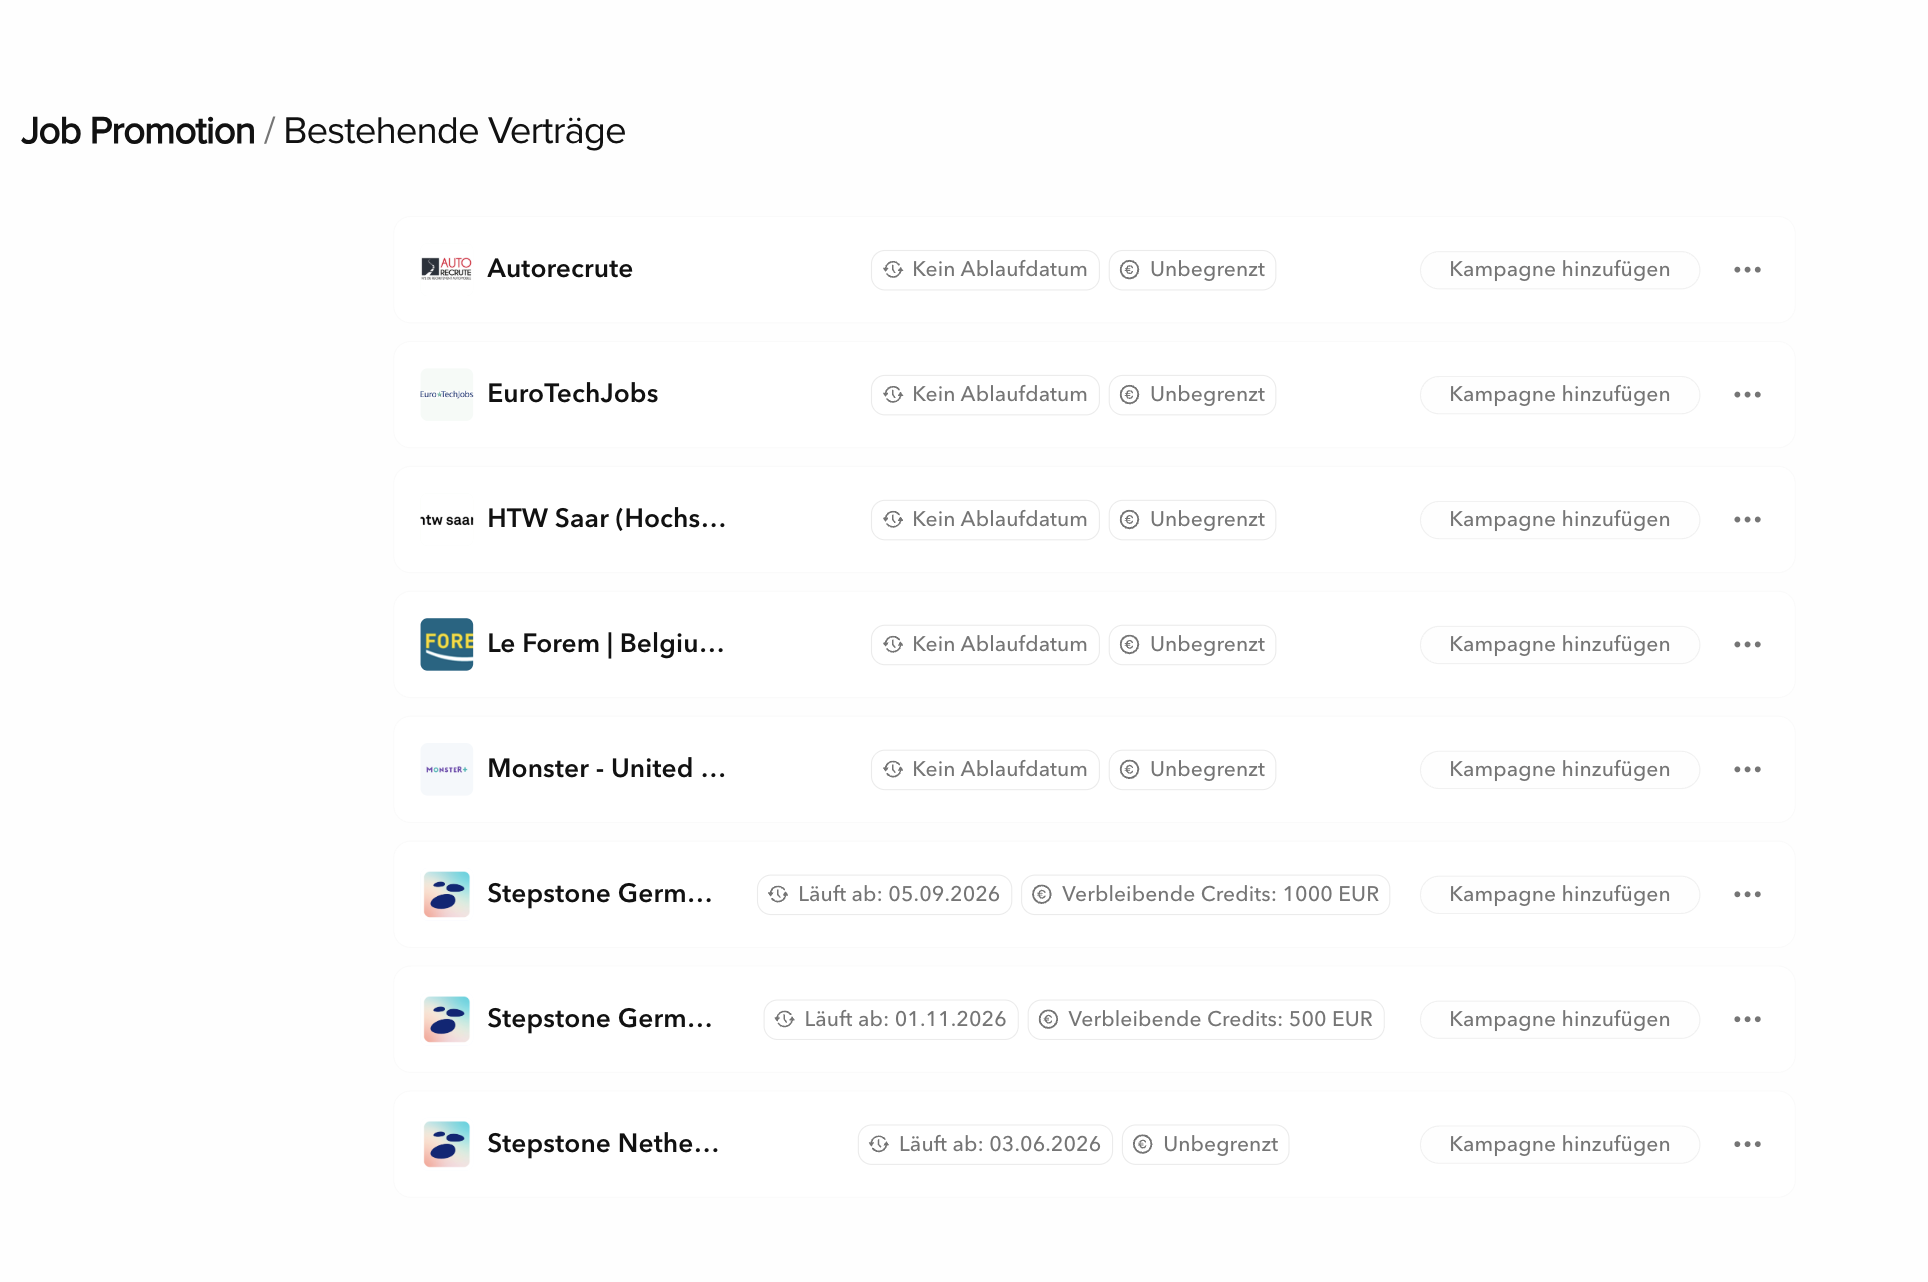Select the HTW Saar (Hochs… contract name
The height and width of the screenshot is (1282, 1928).
[607, 519]
